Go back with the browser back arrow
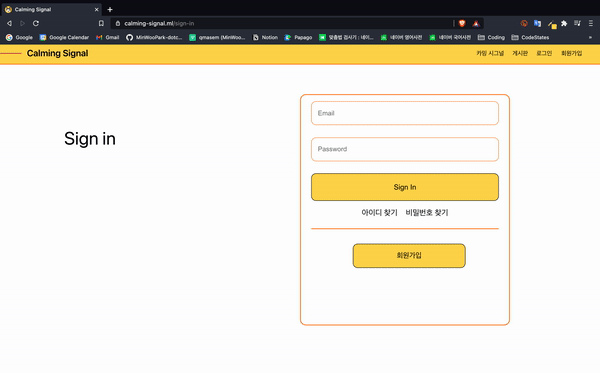This screenshot has height=375, width=600. (x=9, y=23)
